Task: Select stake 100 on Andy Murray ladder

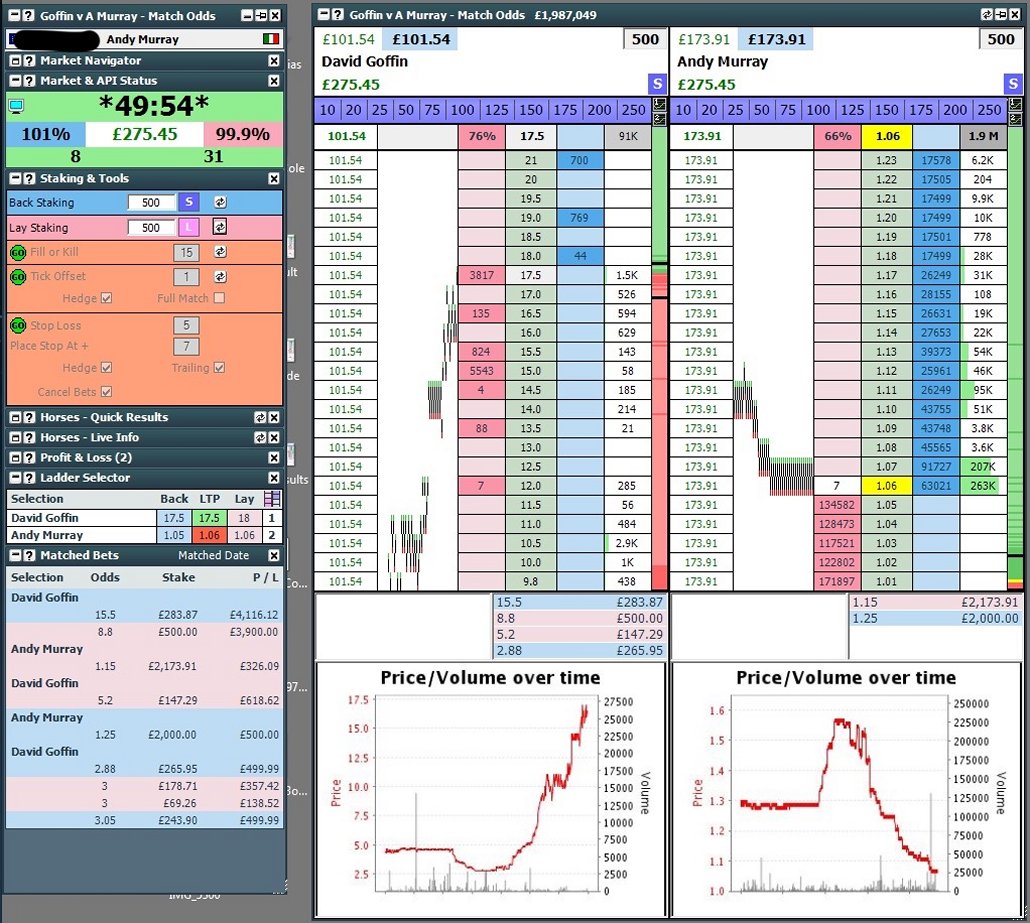Action: pyautogui.click(x=818, y=110)
